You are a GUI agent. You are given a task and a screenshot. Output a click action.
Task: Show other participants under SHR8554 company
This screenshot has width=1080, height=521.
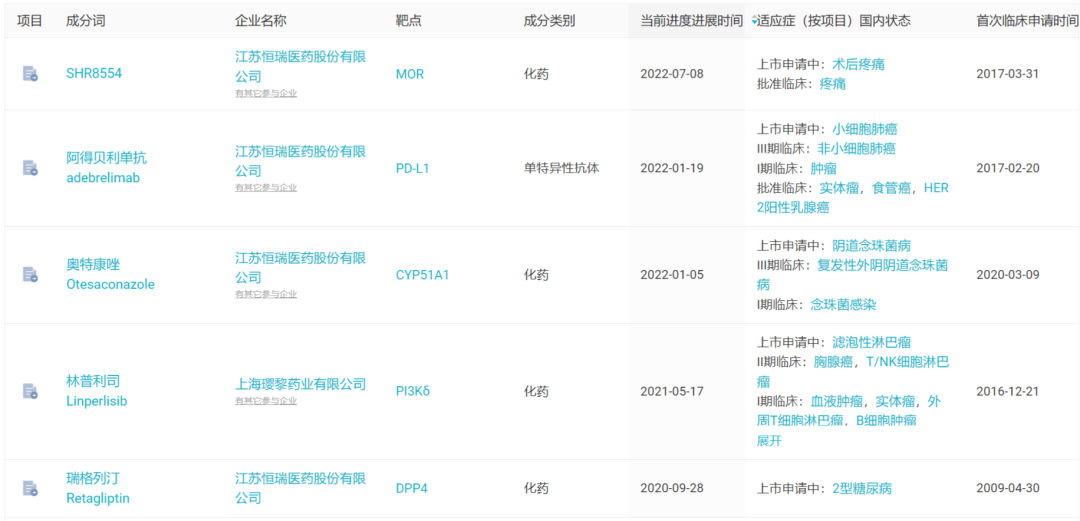coord(266,93)
